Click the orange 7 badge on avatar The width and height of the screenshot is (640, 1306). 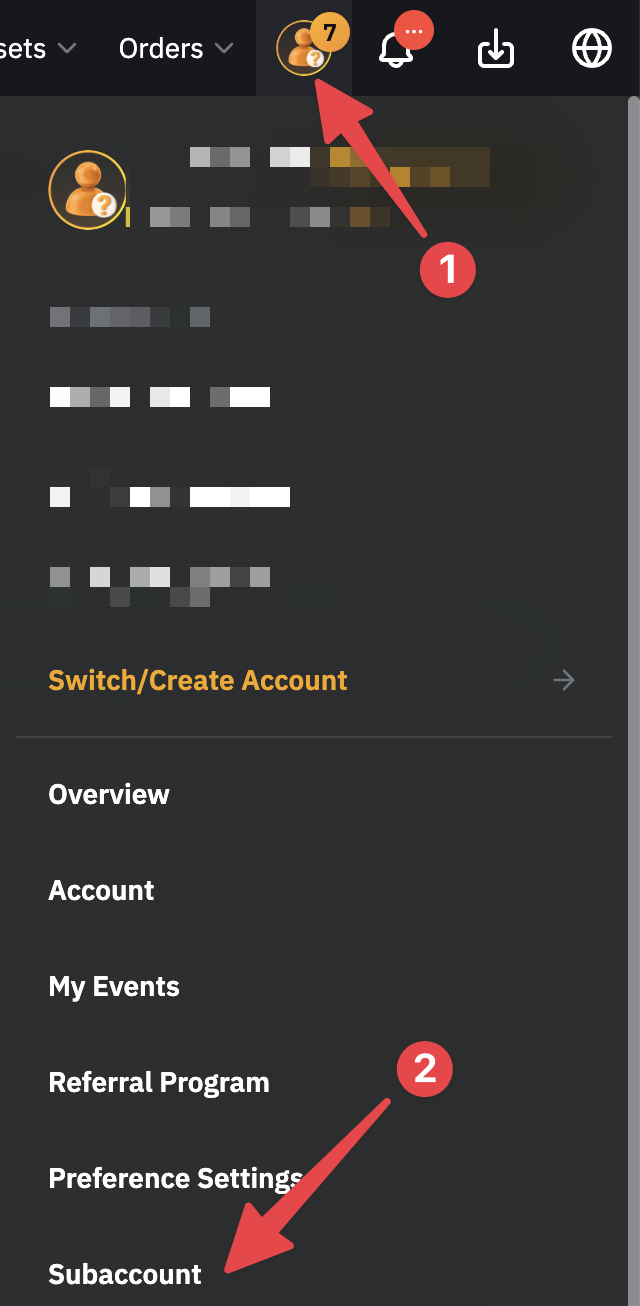pos(329,33)
